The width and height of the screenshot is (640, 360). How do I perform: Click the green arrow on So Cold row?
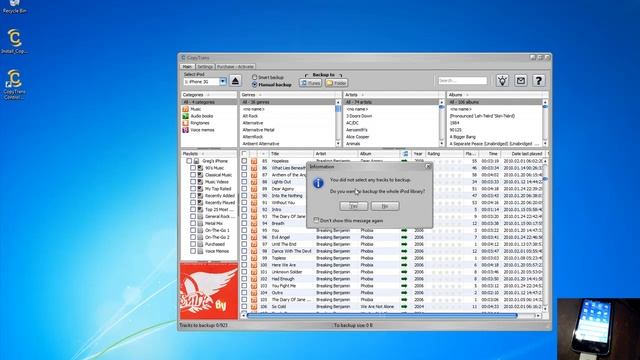[x=404, y=307]
